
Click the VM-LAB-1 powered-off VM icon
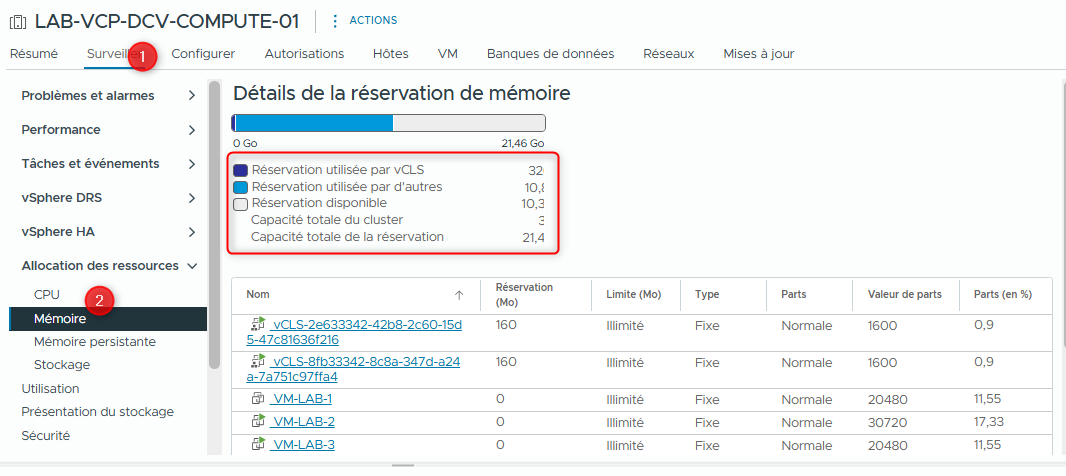258,398
